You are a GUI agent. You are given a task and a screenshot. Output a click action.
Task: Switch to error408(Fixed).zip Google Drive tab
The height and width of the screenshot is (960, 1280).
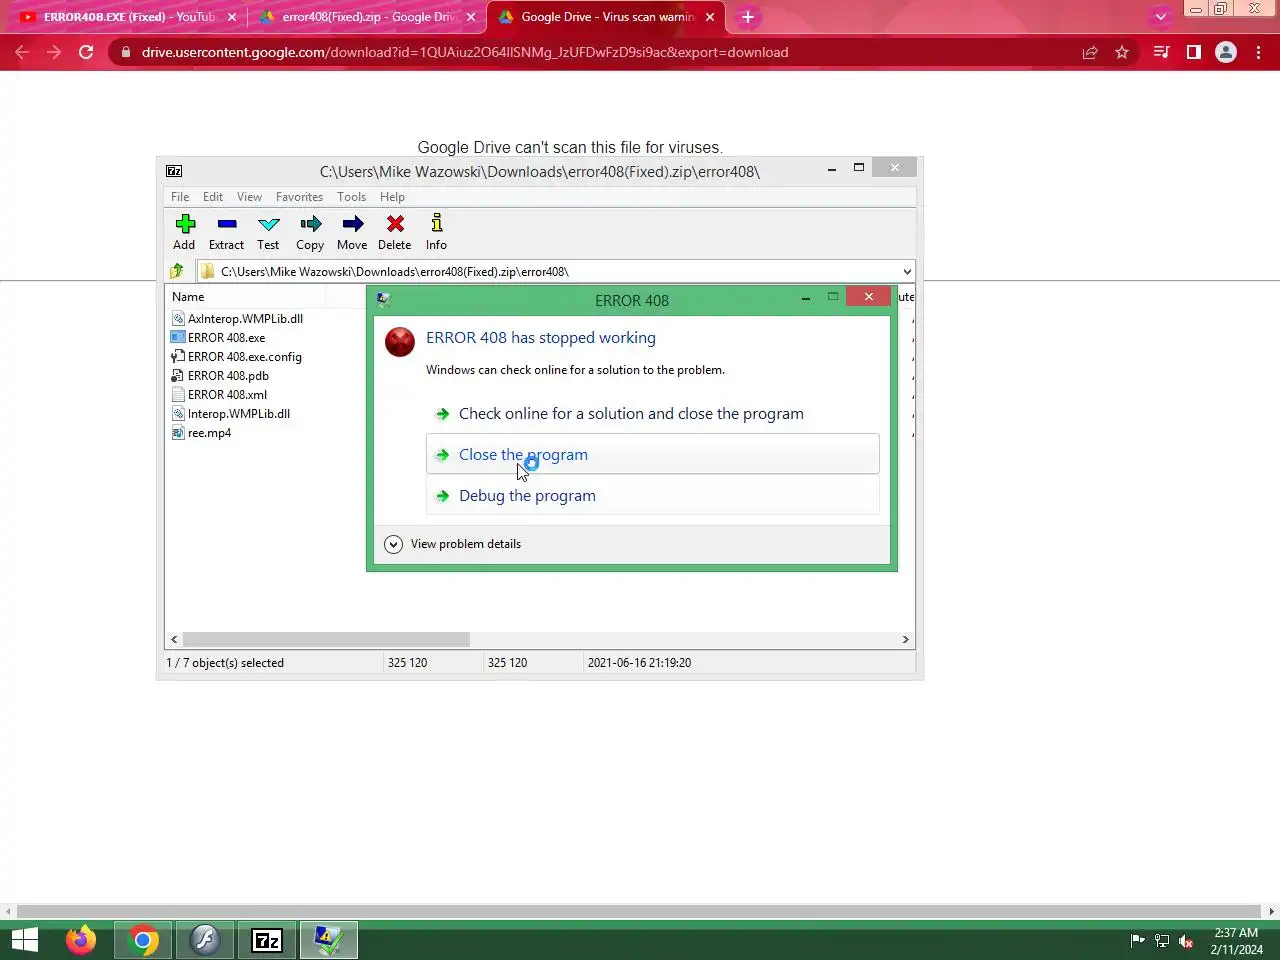(367, 17)
